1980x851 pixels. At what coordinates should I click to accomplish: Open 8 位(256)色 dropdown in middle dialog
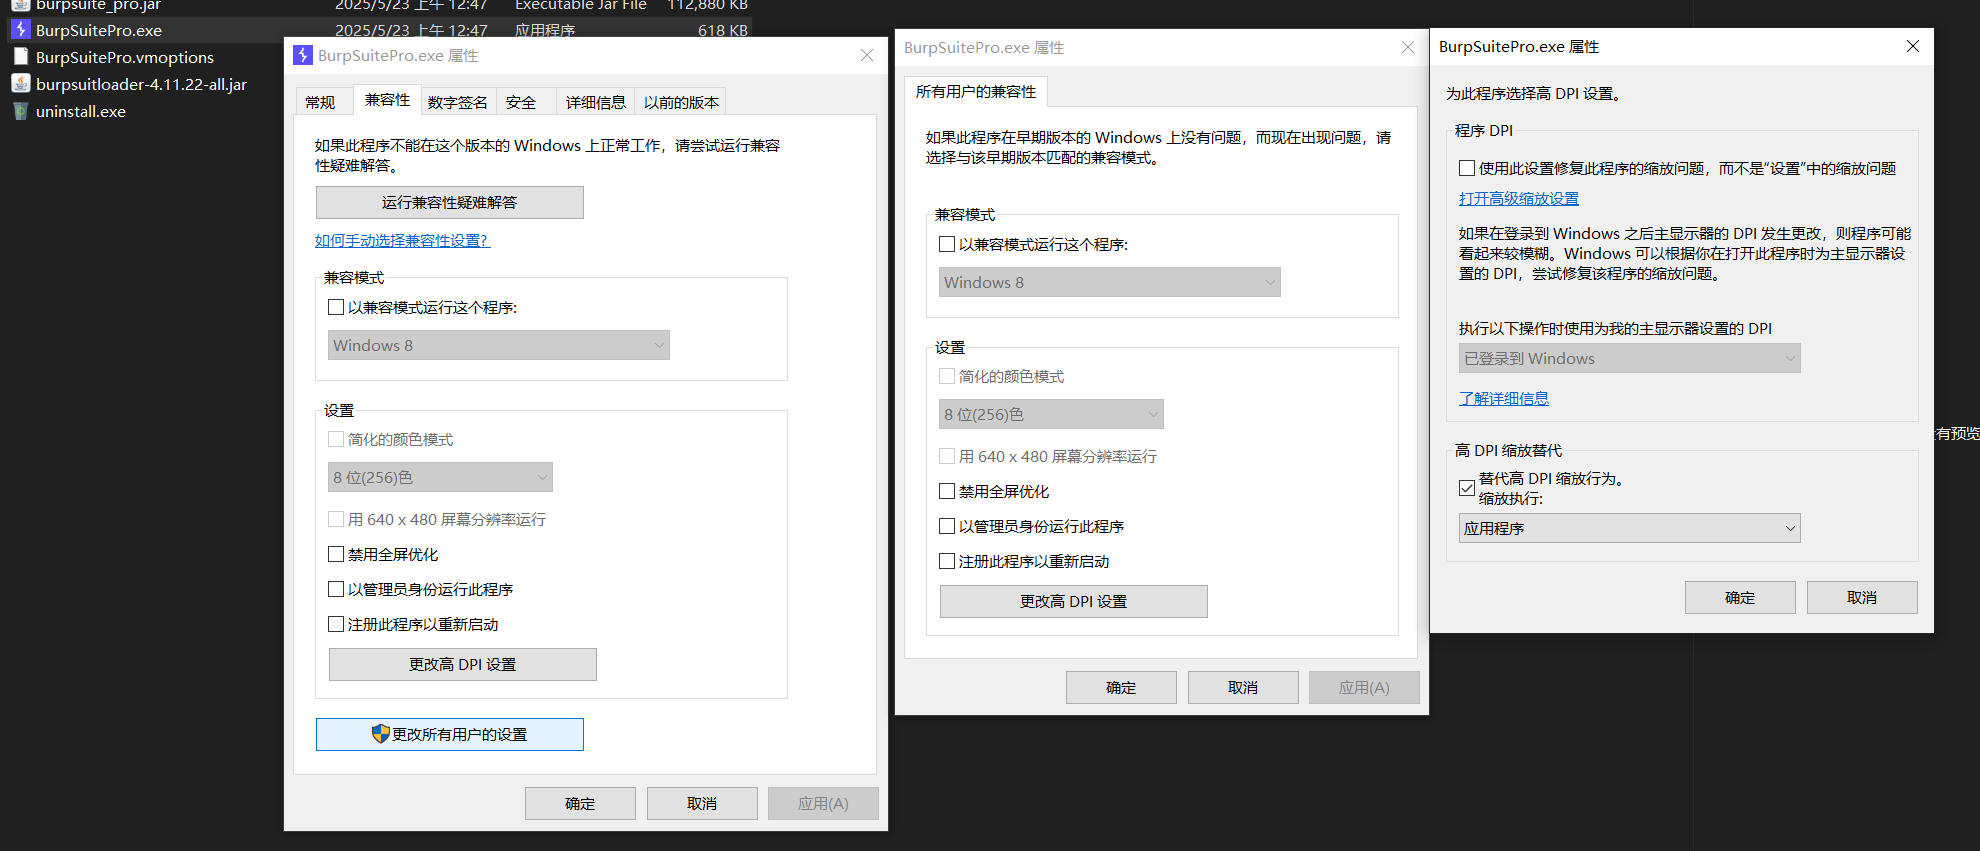pos(1052,414)
